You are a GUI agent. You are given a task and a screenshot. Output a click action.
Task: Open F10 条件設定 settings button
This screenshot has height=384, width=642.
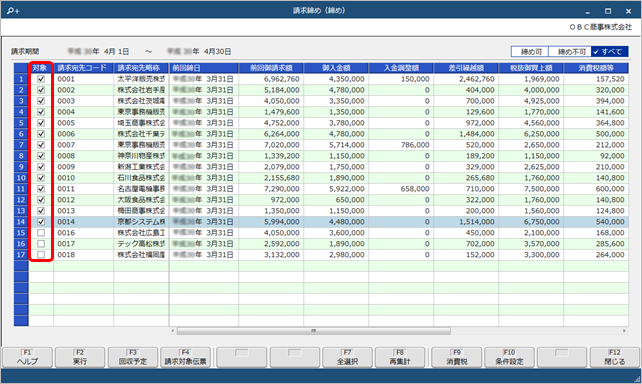(509, 357)
